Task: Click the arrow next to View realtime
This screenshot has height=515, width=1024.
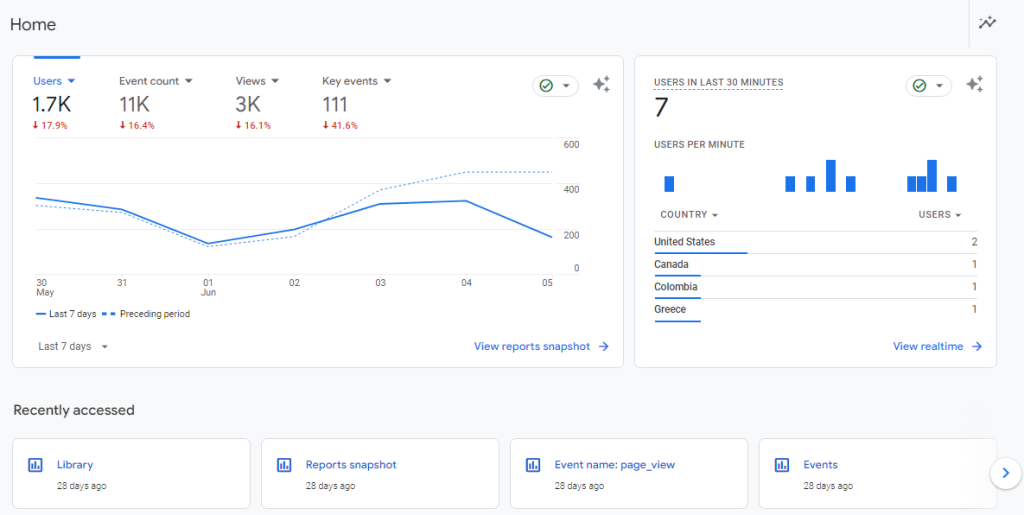Action: [977, 347]
